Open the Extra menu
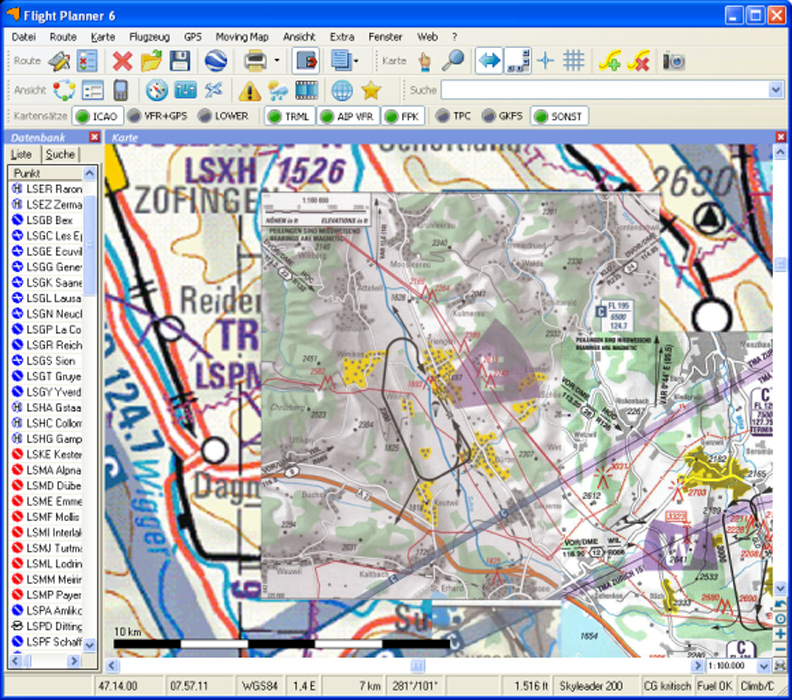Viewport: 792px width, 700px height. tap(342, 37)
